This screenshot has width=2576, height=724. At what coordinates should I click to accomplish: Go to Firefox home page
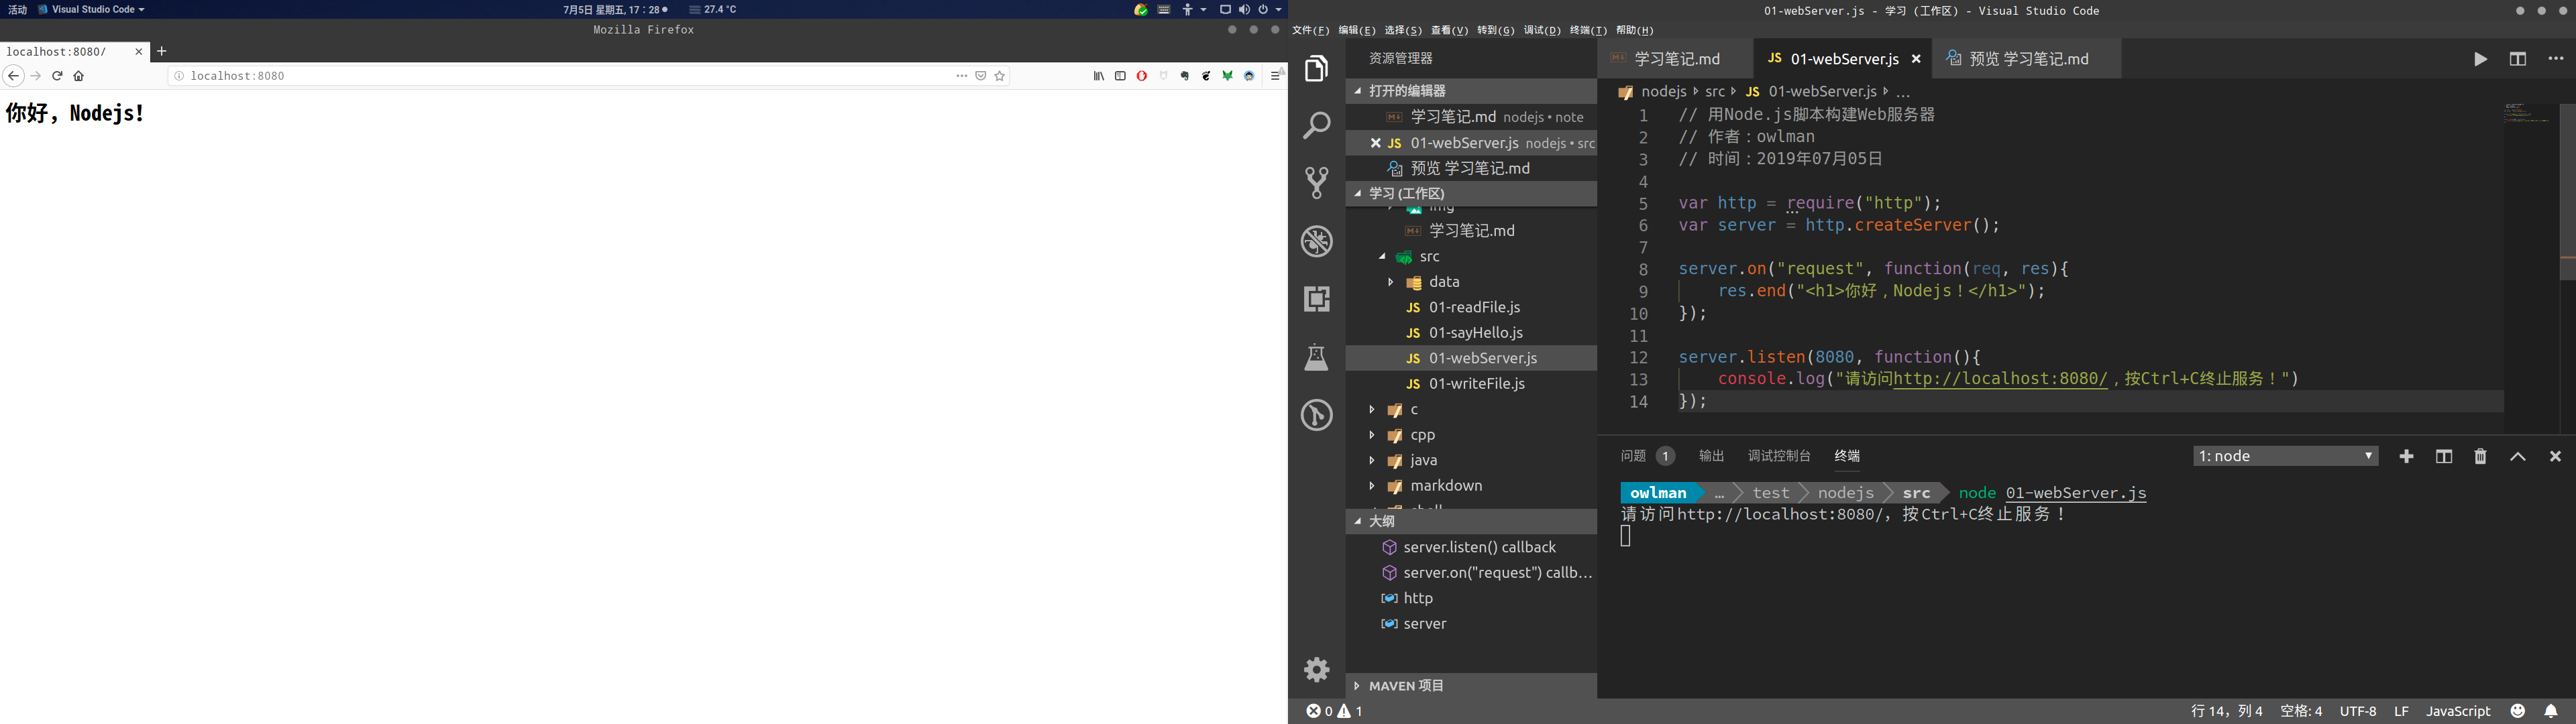79,76
